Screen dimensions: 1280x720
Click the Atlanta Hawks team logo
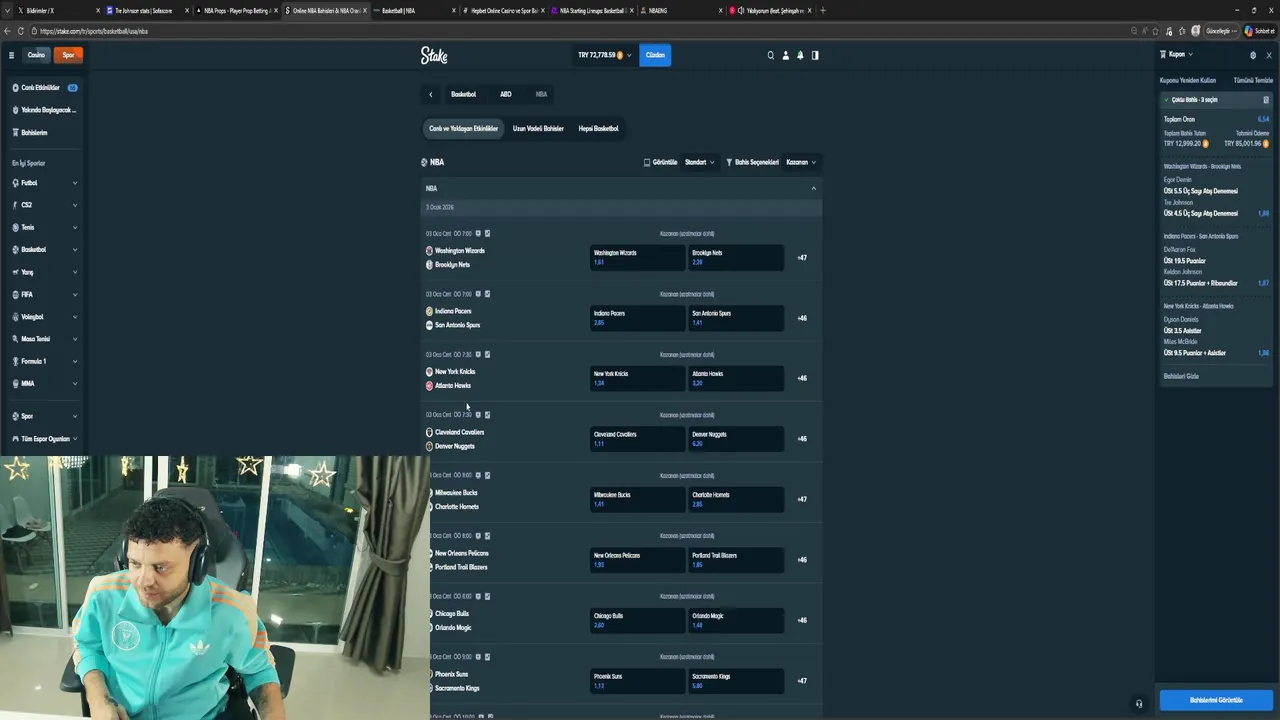click(x=429, y=385)
